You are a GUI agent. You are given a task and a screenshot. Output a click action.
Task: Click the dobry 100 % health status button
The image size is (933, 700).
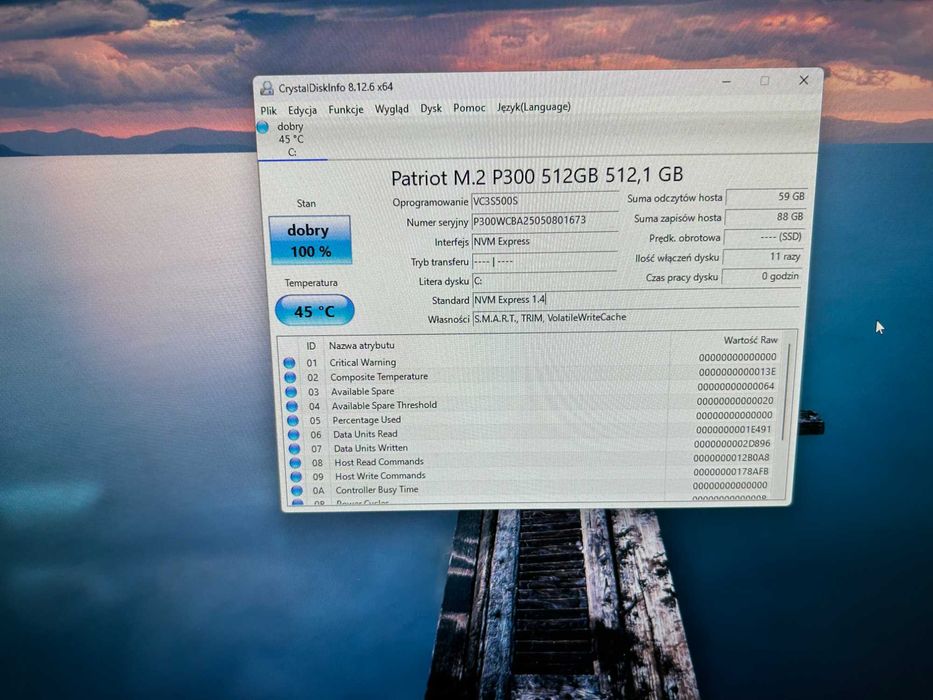pyautogui.click(x=309, y=240)
